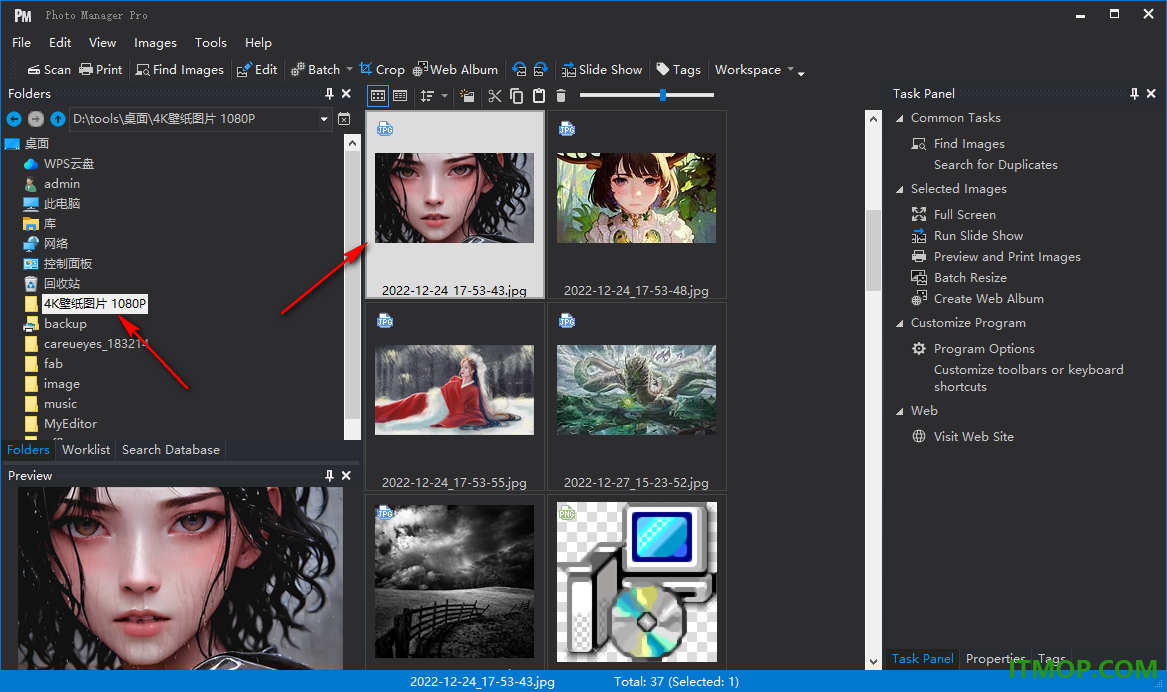Collapse the Selected Images section
The image size is (1167, 692).
[x=899, y=189]
